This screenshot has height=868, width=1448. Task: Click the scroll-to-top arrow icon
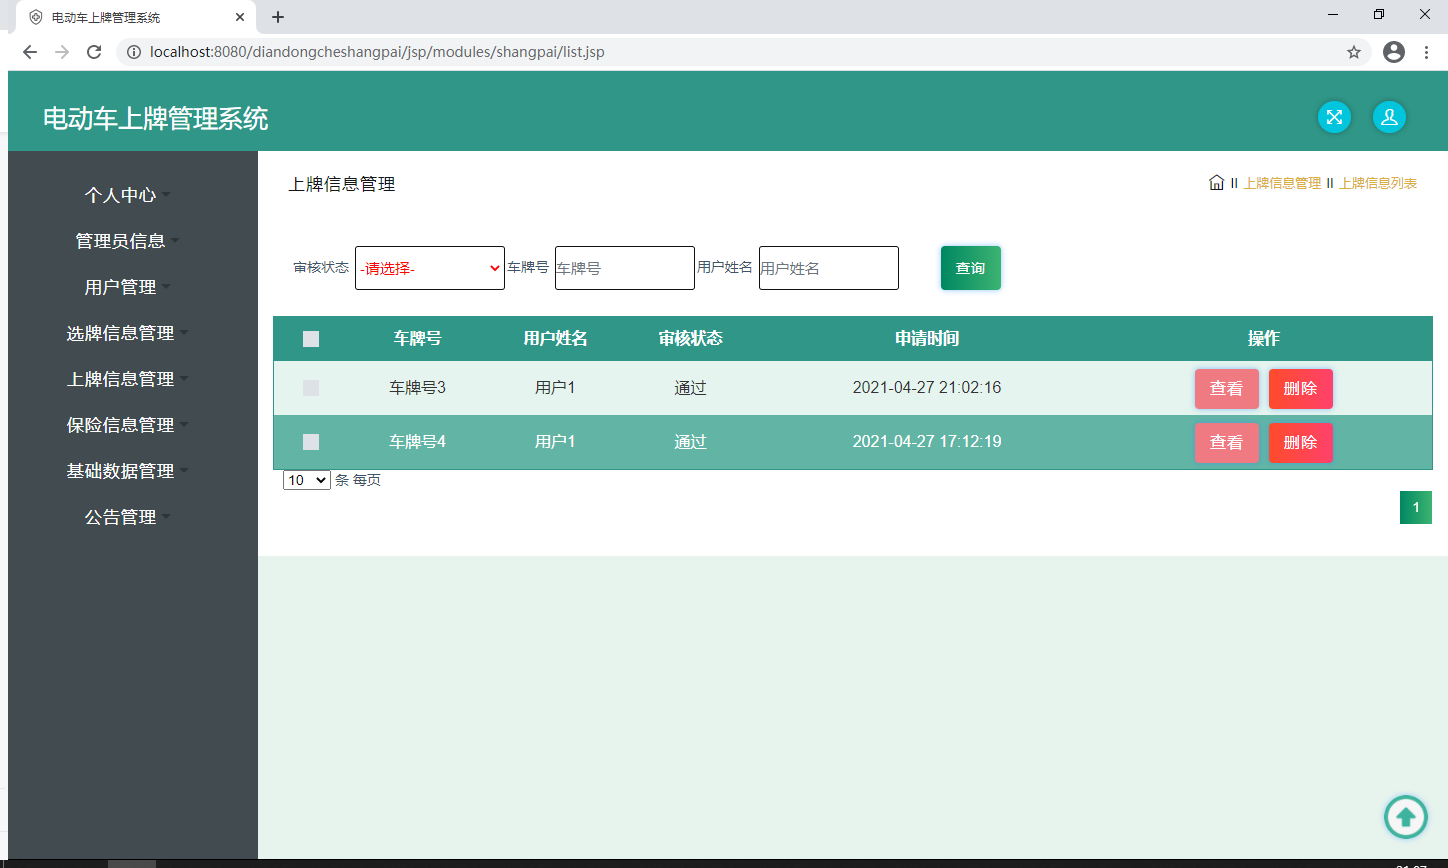click(1406, 817)
